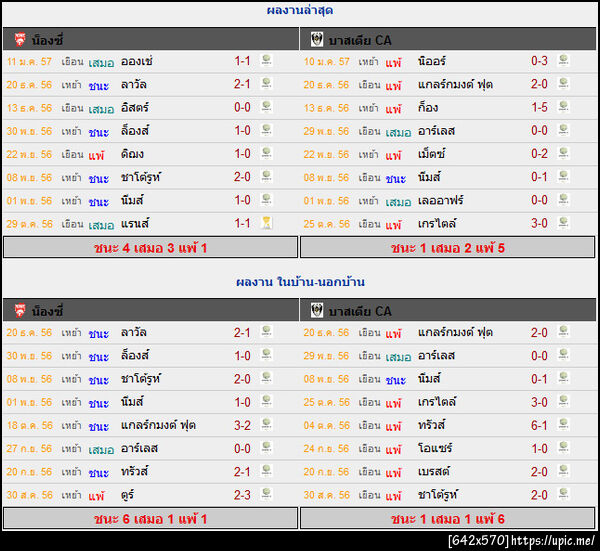The height and width of the screenshot is (551, 600).
Task: Click summary row ชนะ 1 เสมอ 2 แพ้ 5
Action: [448, 248]
